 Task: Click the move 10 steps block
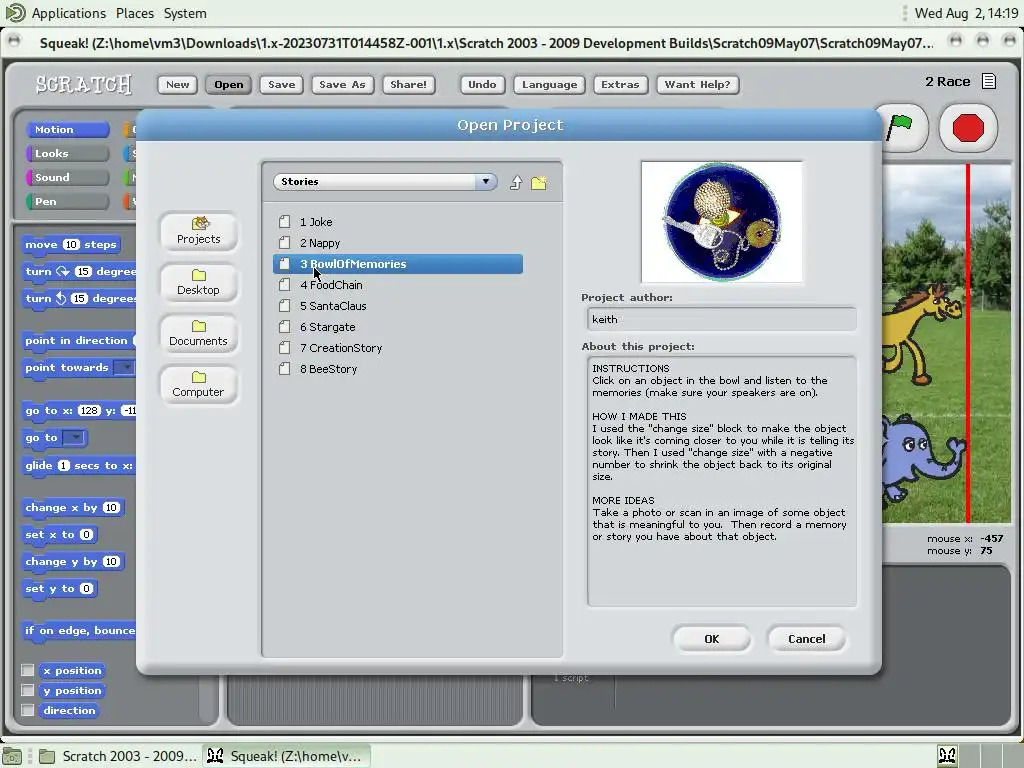(x=71, y=245)
